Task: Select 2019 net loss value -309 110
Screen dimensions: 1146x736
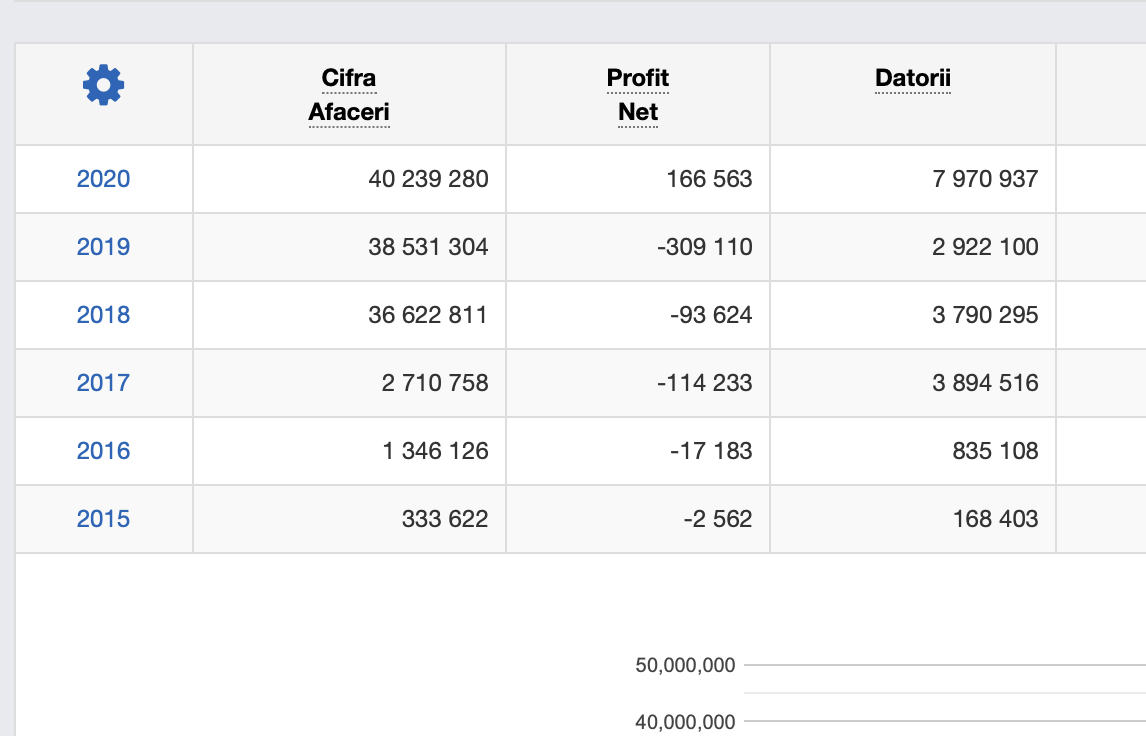Action: [x=704, y=247]
